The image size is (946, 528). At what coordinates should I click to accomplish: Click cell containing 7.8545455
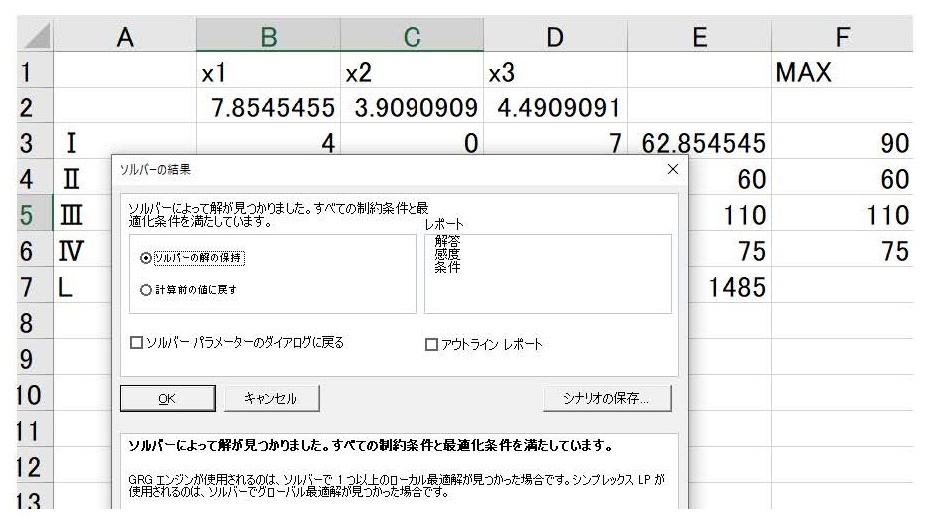268,109
